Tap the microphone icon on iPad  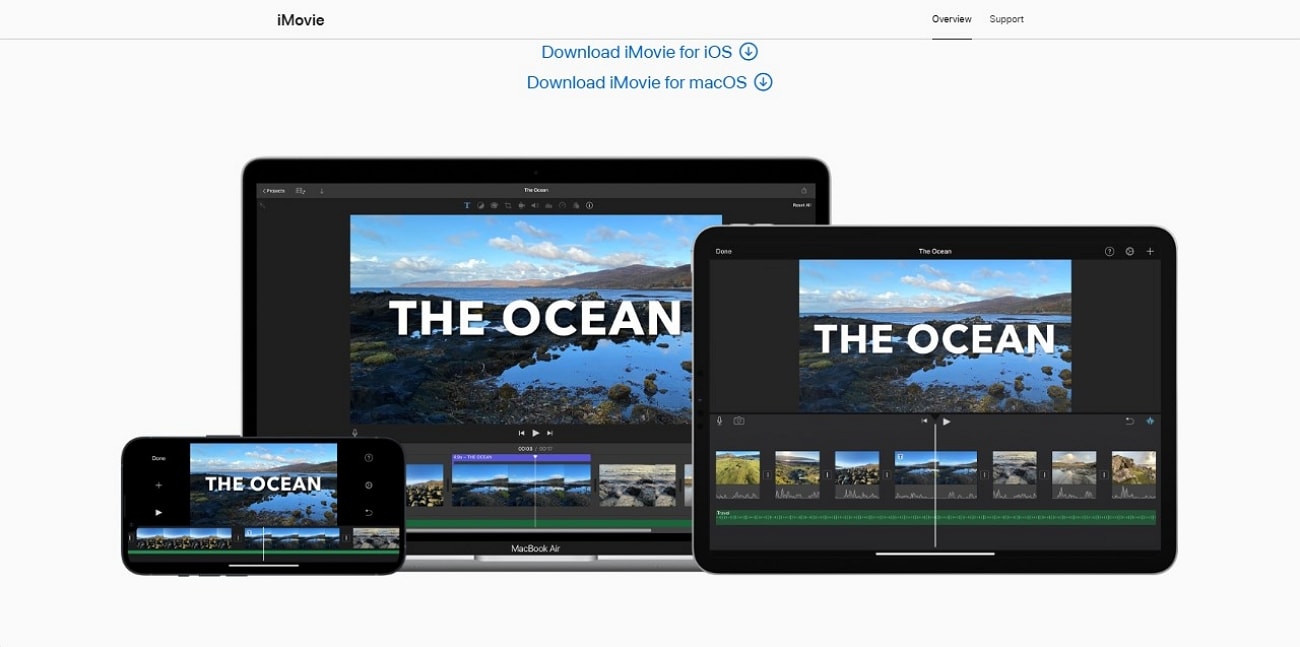719,421
